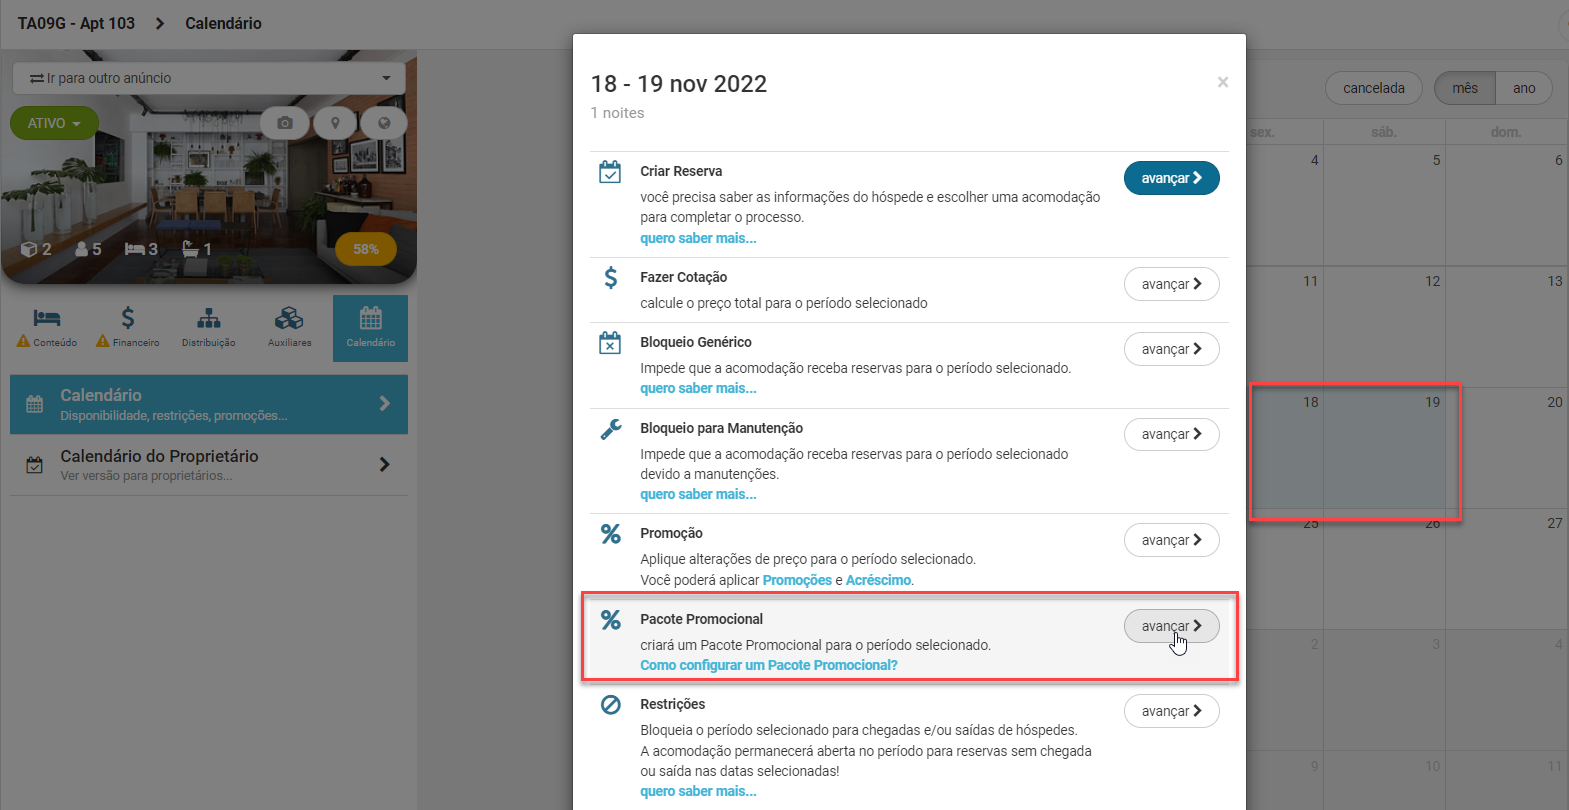Switch calendar to mês view

coord(1465,88)
